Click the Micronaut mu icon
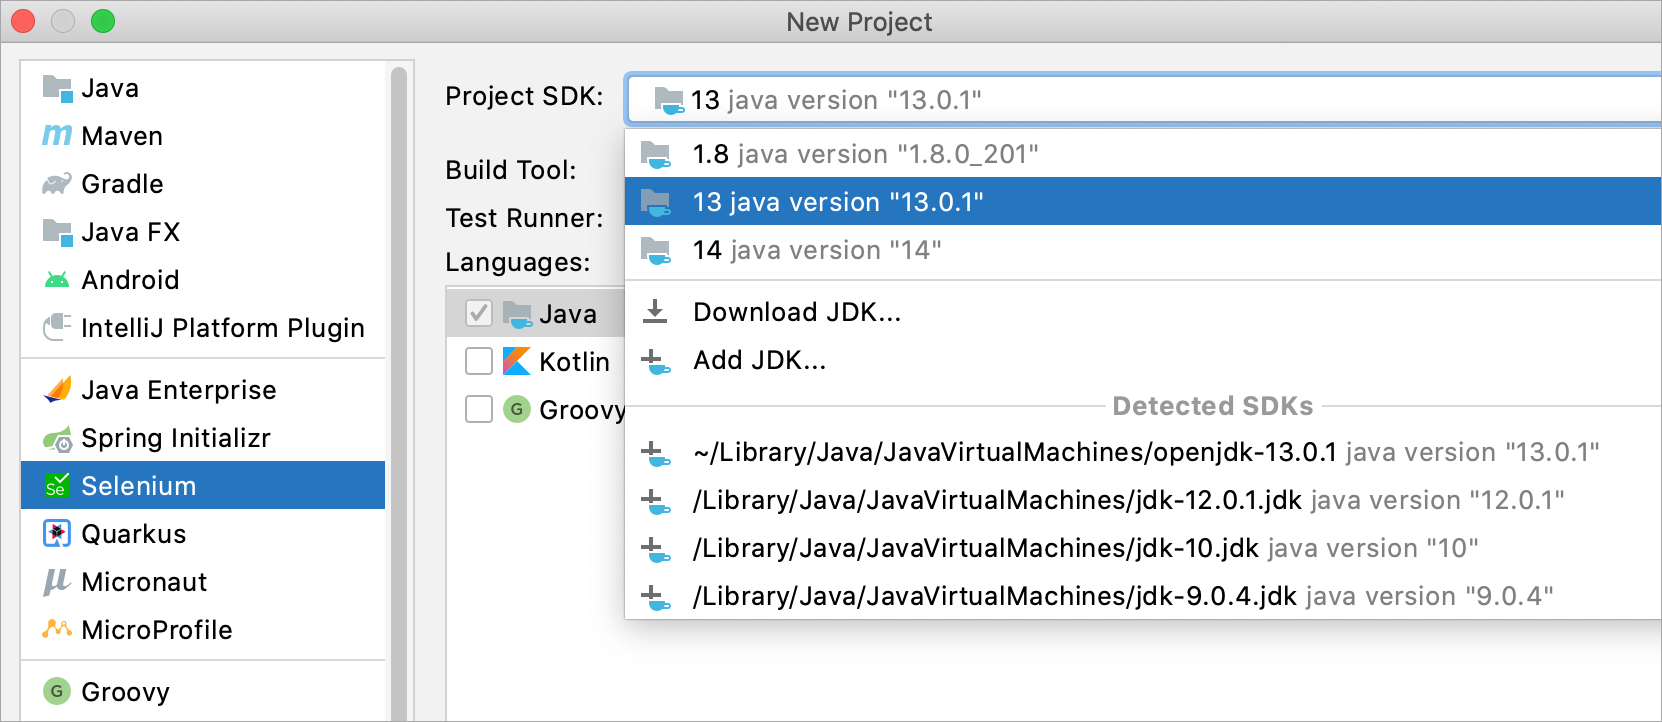The image size is (1662, 722). point(57,582)
